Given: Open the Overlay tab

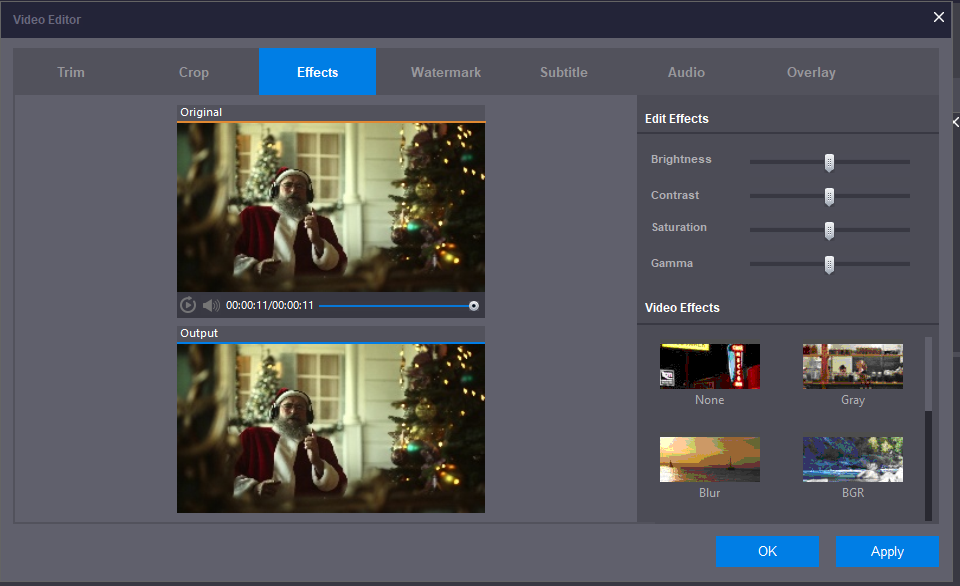Looking at the screenshot, I should [811, 72].
